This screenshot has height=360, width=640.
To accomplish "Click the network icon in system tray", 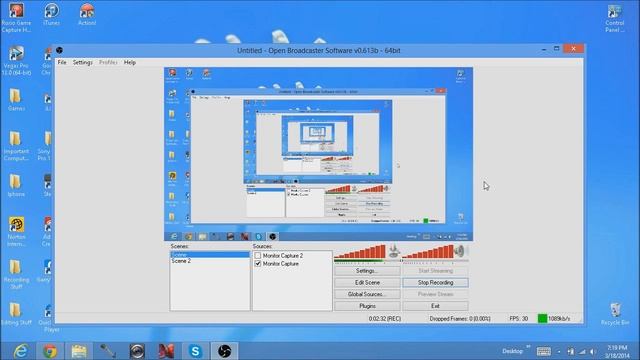I will point(582,351).
